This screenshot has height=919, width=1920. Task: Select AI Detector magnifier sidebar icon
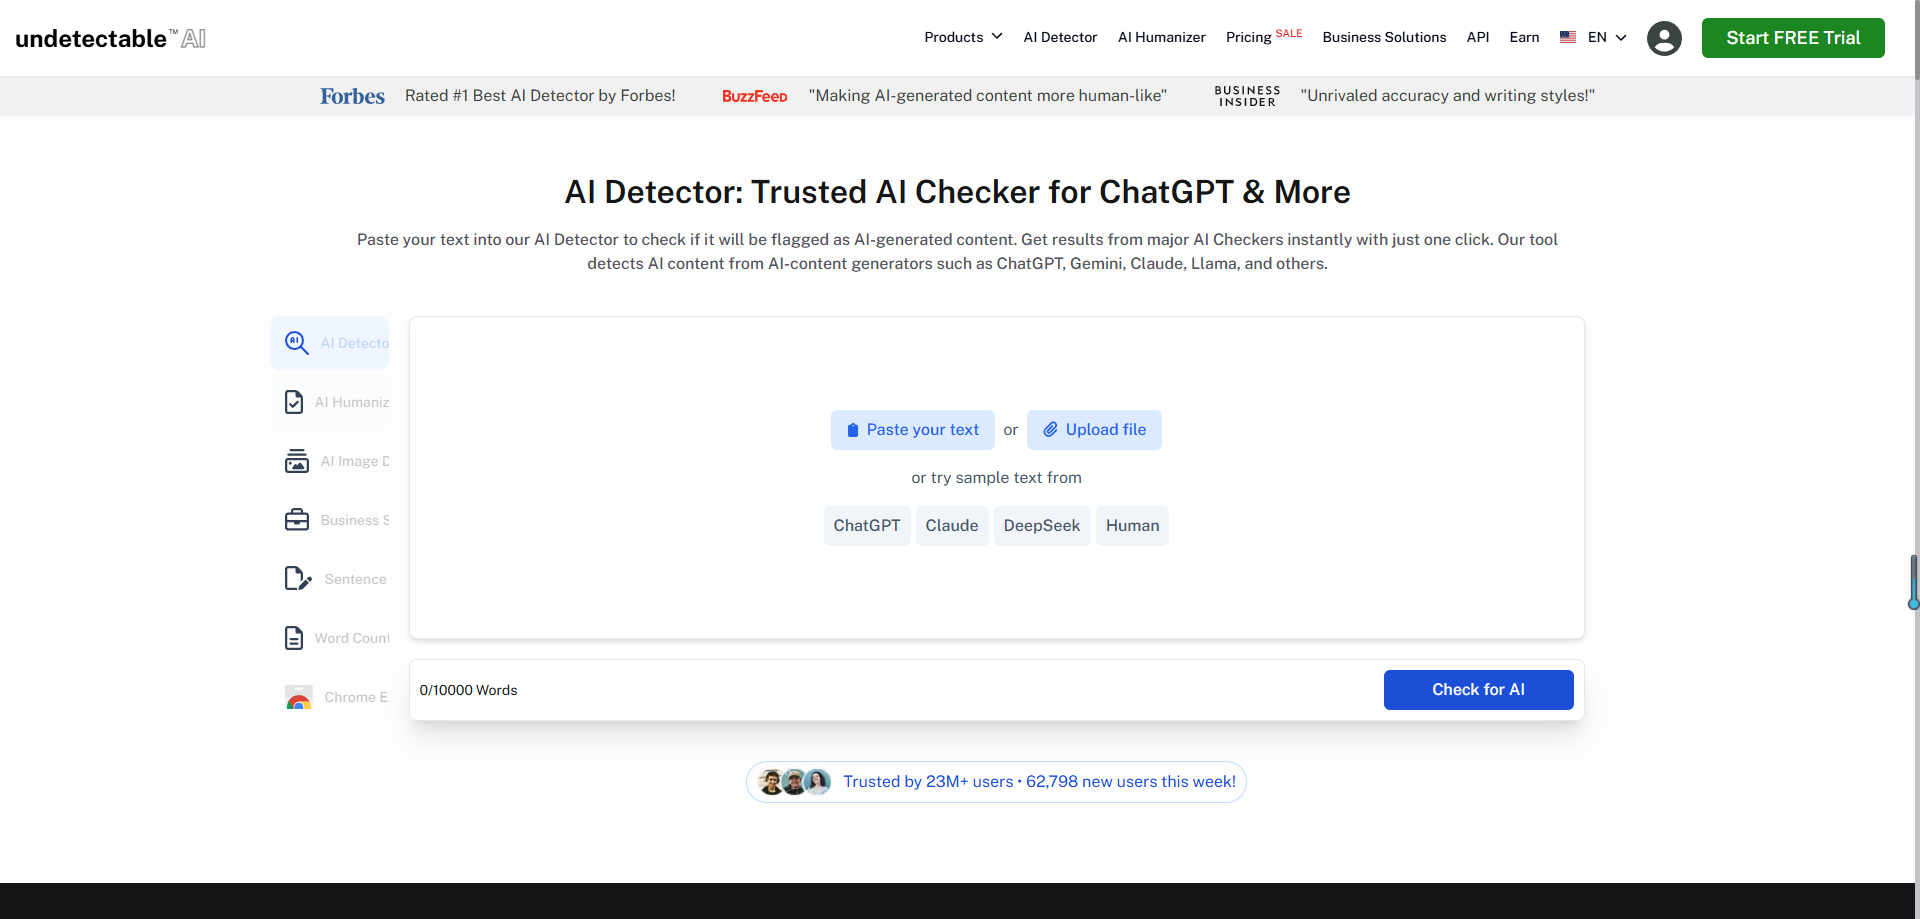tap(296, 343)
